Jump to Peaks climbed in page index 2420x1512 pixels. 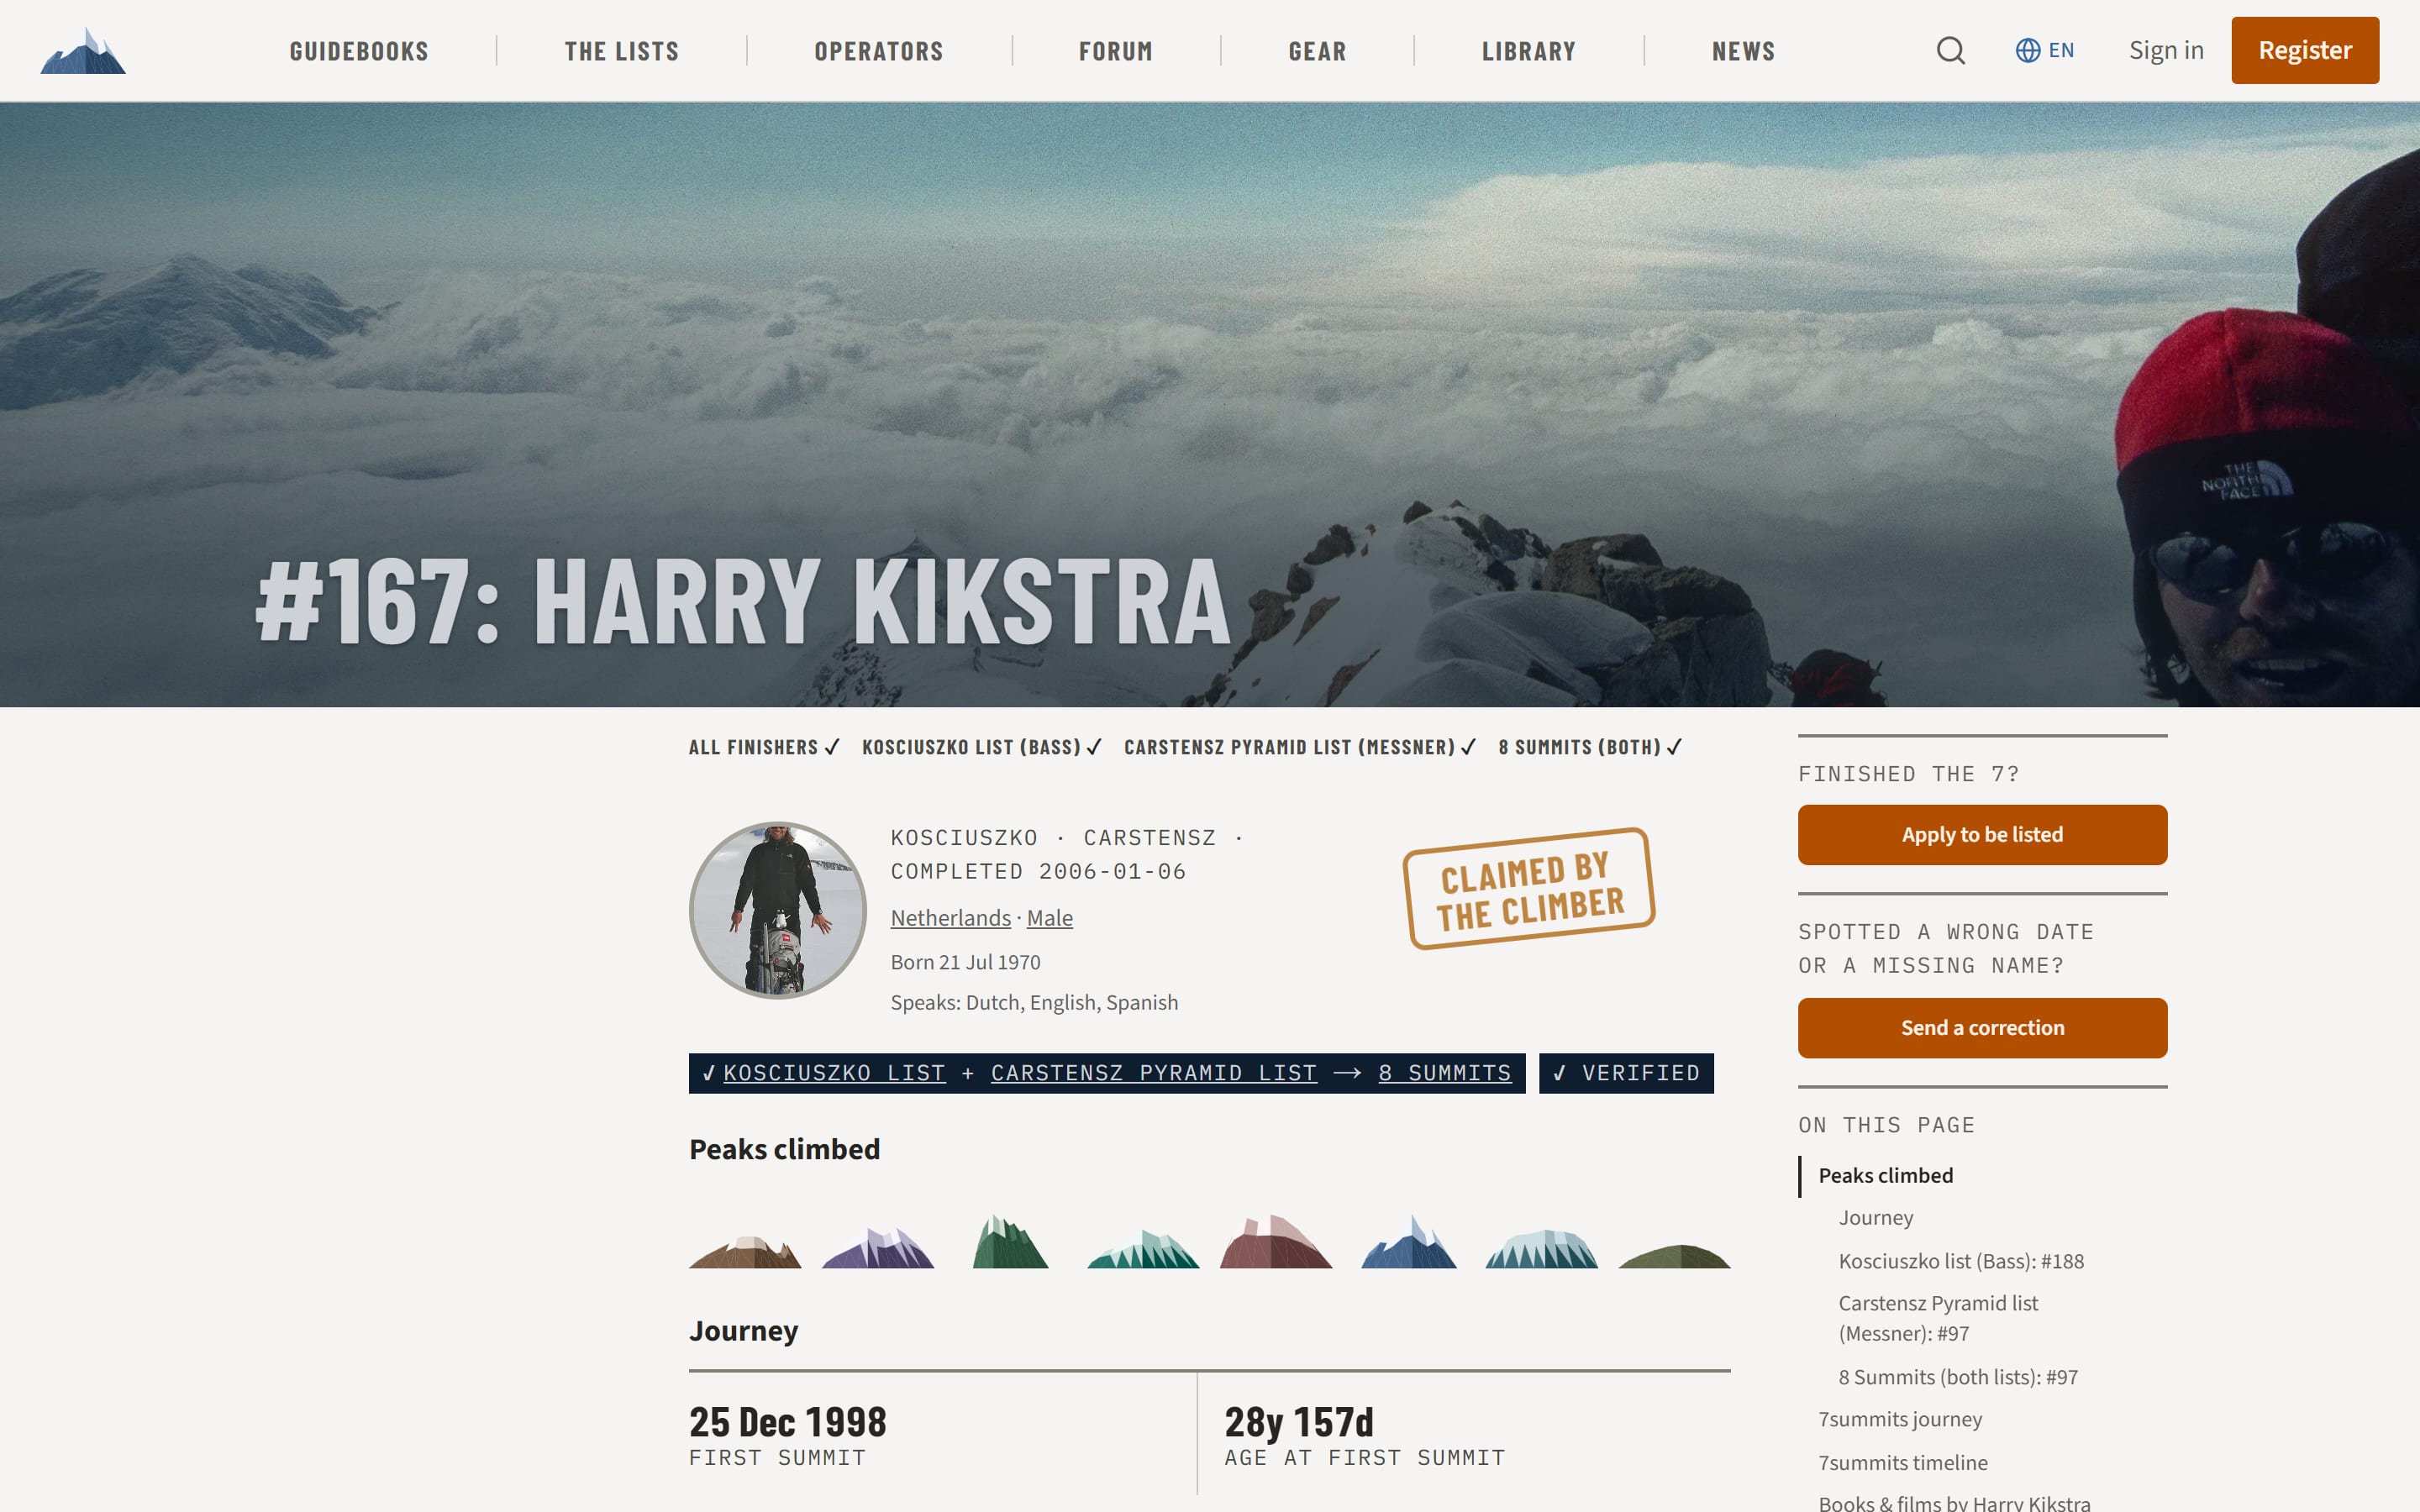click(1885, 1176)
